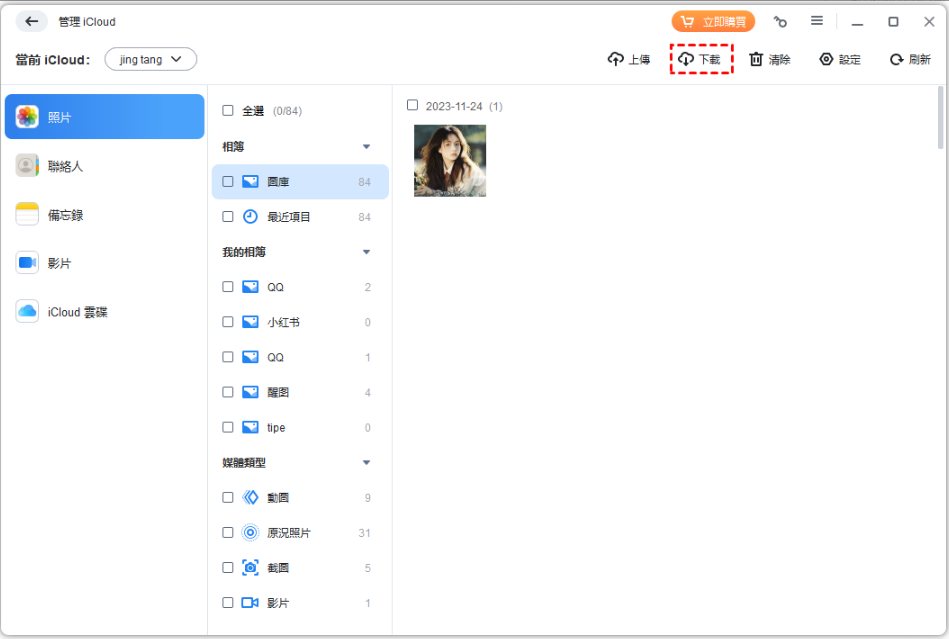Click the 刷新 refresh button
Screen dimensions: 949x639
[x=910, y=59]
